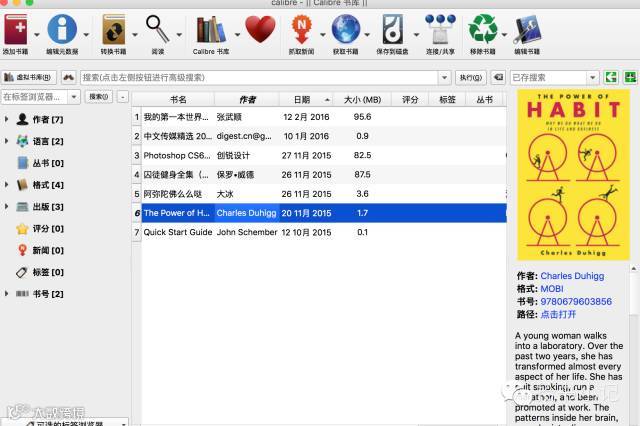Open Save to disk dropdown arrow
The width and height of the screenshot is (640, 426).
[416, 35]
